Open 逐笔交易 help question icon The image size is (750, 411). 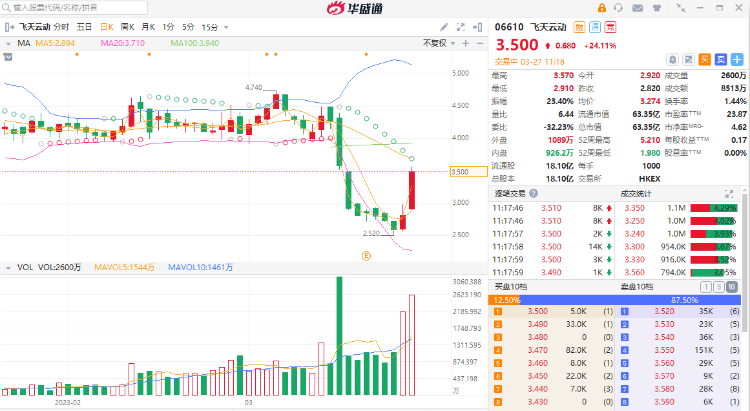point(533,194)
